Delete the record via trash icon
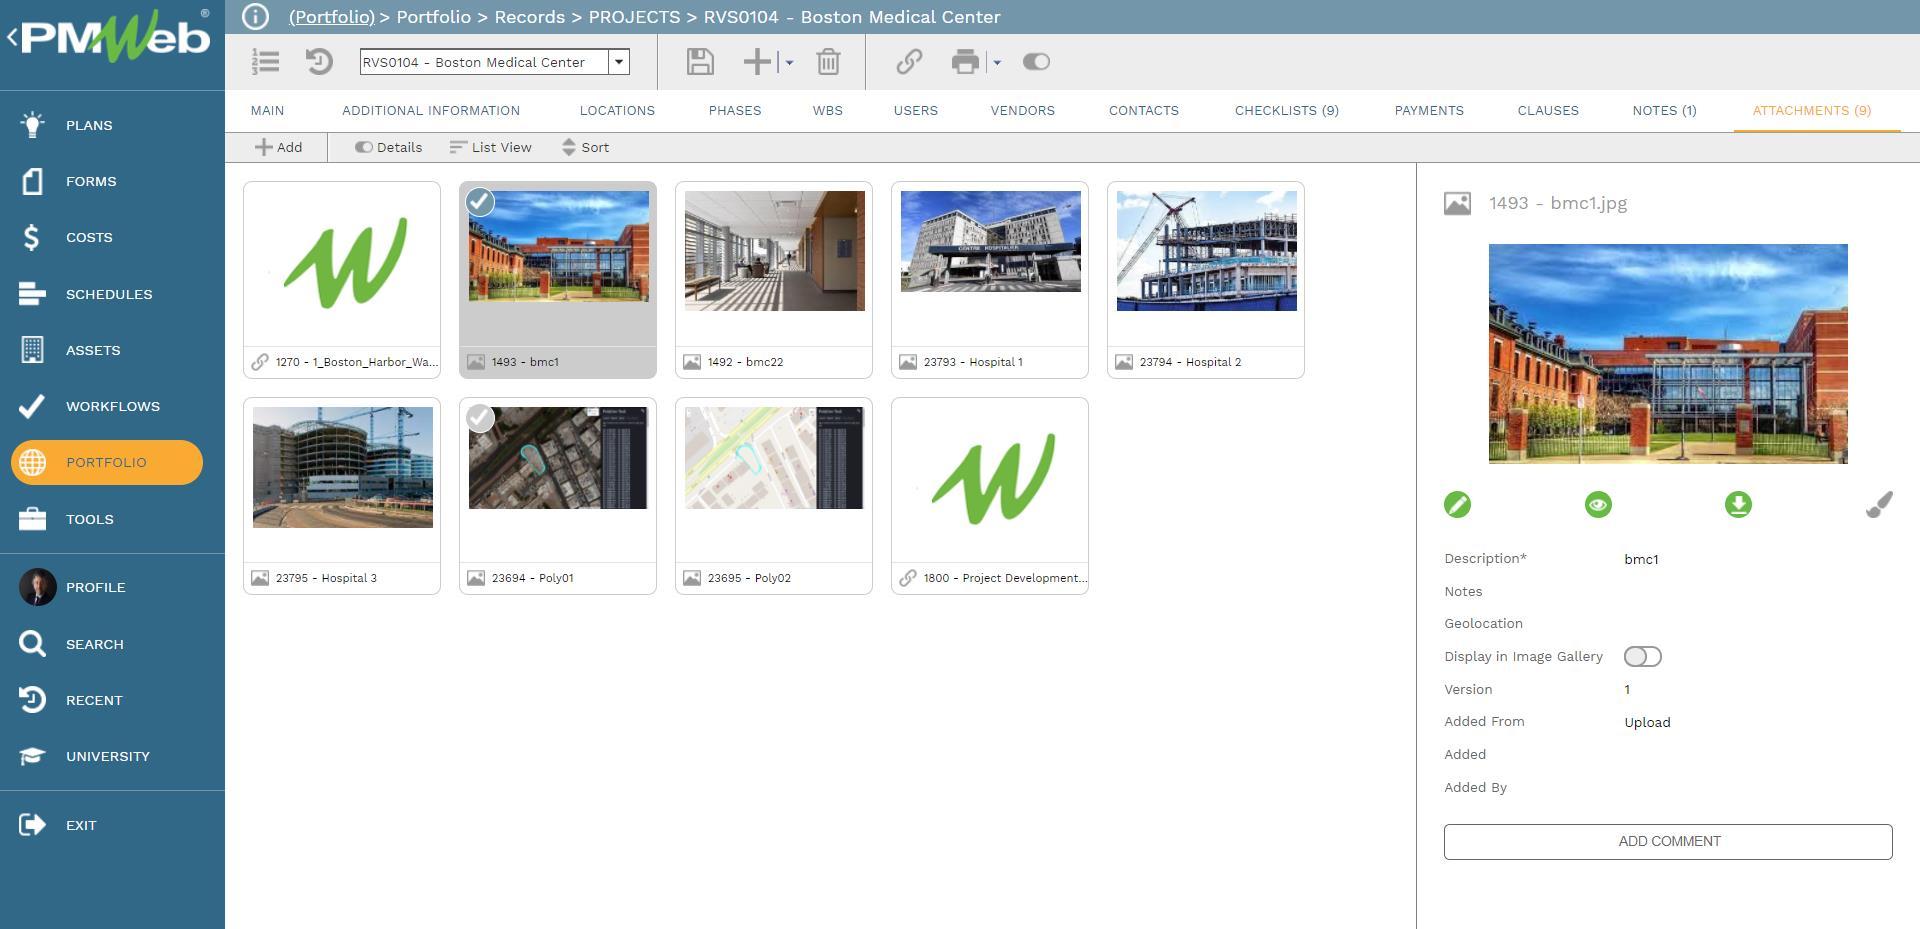Image resolution: width=1920 pixels, height=929 pixels. point(828,62)
